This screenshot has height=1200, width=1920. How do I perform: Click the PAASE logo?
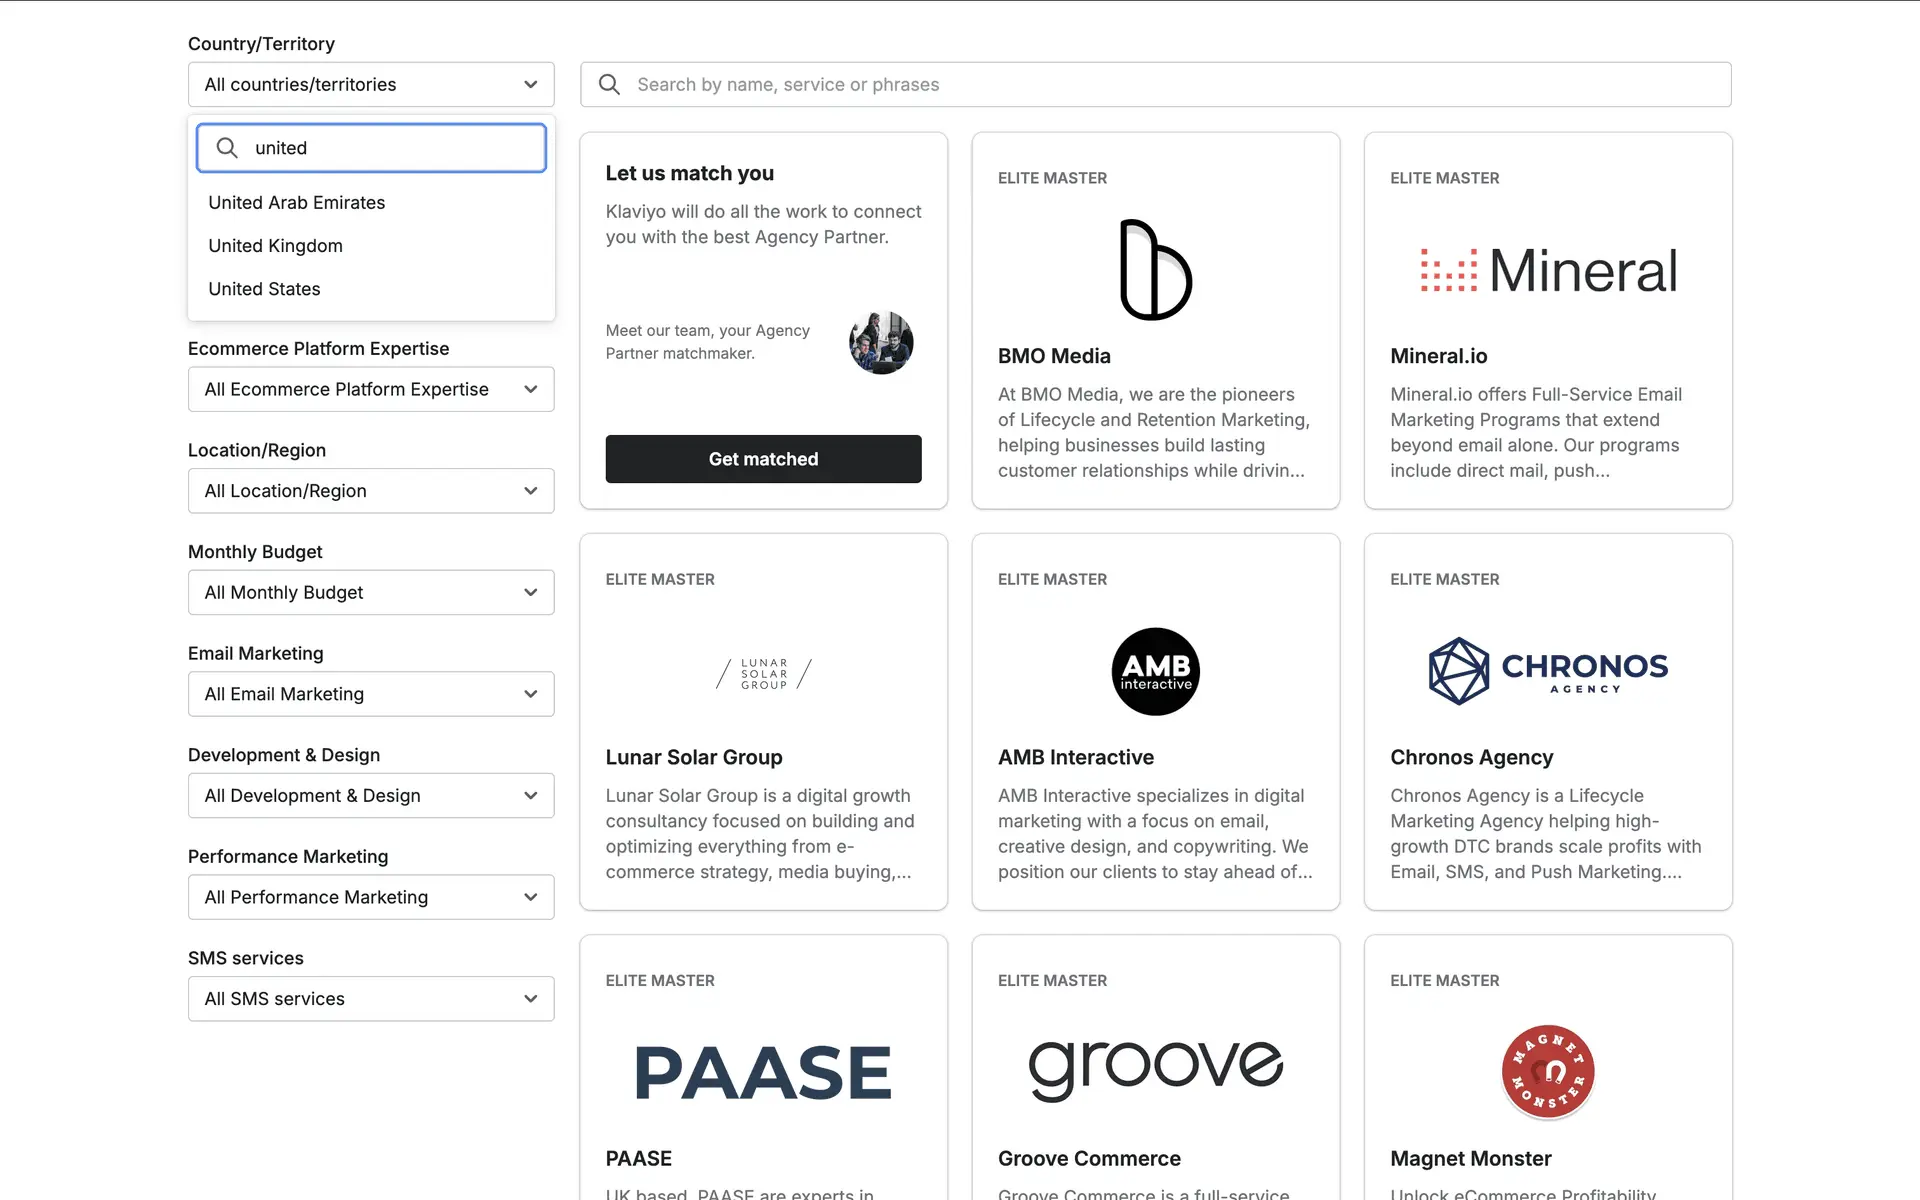[x=763, y=1072]
